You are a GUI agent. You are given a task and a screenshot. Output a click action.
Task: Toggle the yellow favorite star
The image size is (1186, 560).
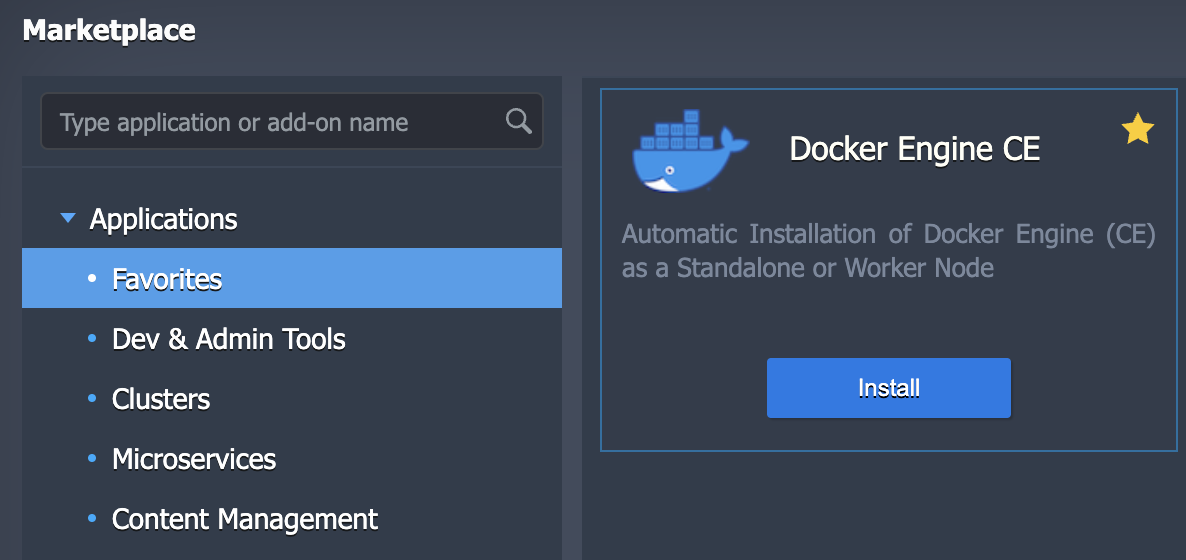tap(1138, 129)
